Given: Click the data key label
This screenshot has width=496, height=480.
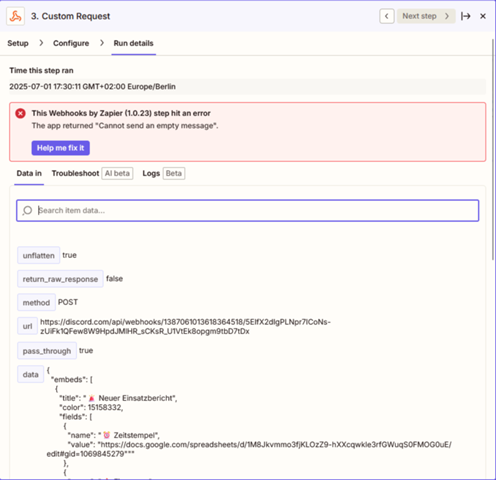Looking at the screenshot, I should (x=31, y=374).
